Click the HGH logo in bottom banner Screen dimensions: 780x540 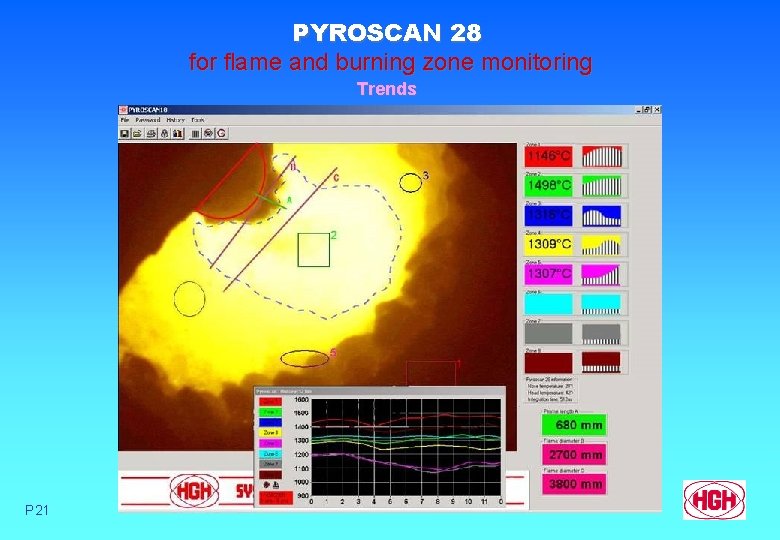pos(195,491)
